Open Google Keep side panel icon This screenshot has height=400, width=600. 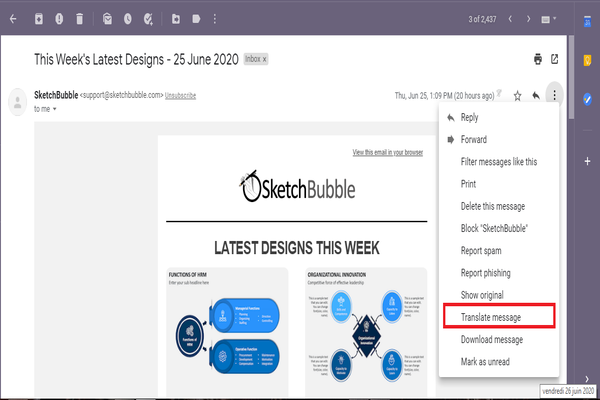[587, 60]
